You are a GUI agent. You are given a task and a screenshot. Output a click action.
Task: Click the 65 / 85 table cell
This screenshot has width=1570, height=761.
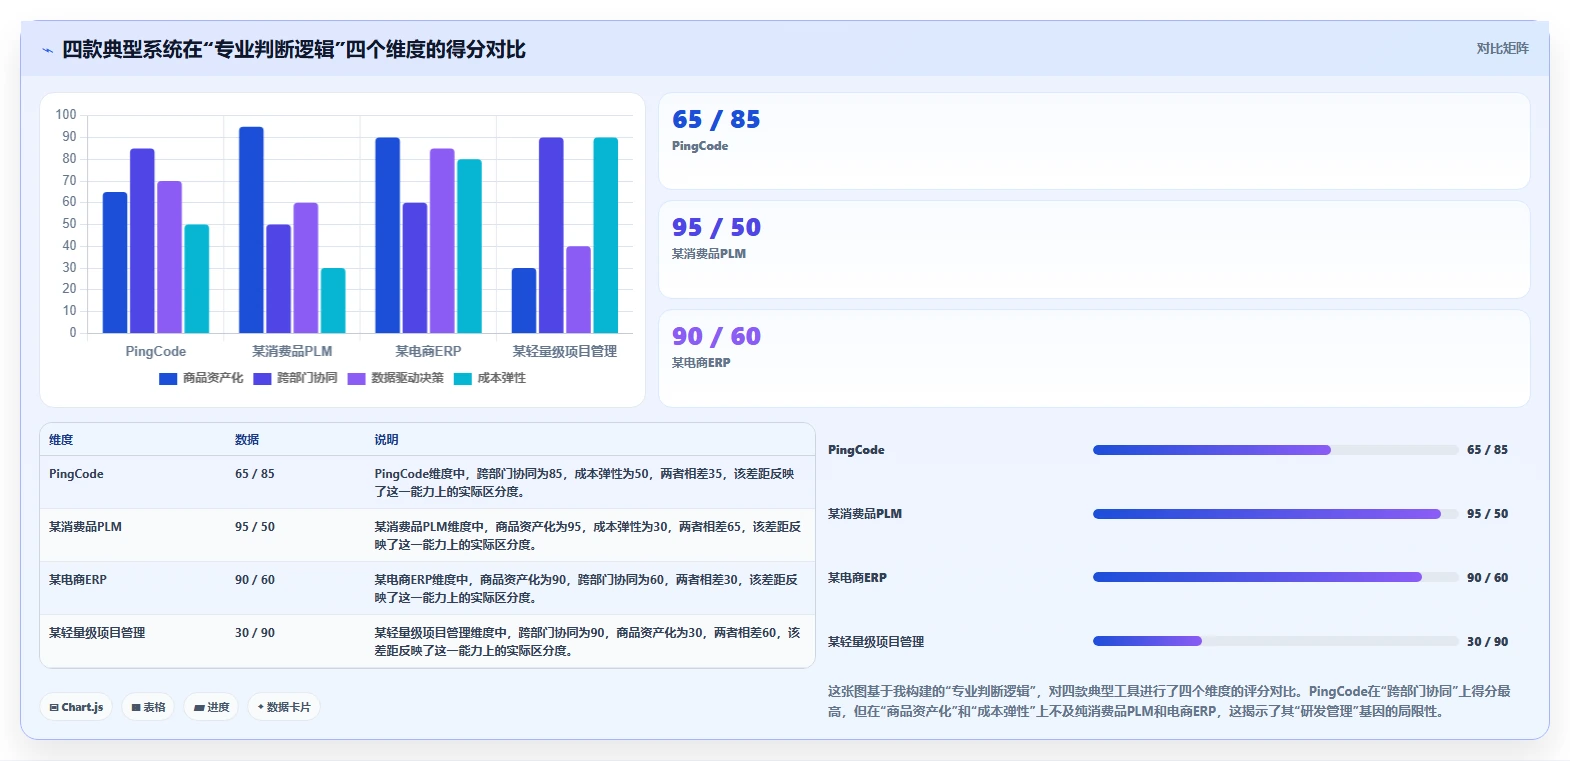point(255,474)
